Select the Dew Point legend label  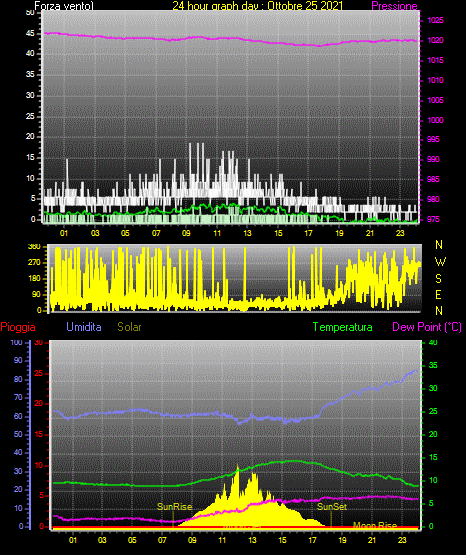tap(427, 327)
